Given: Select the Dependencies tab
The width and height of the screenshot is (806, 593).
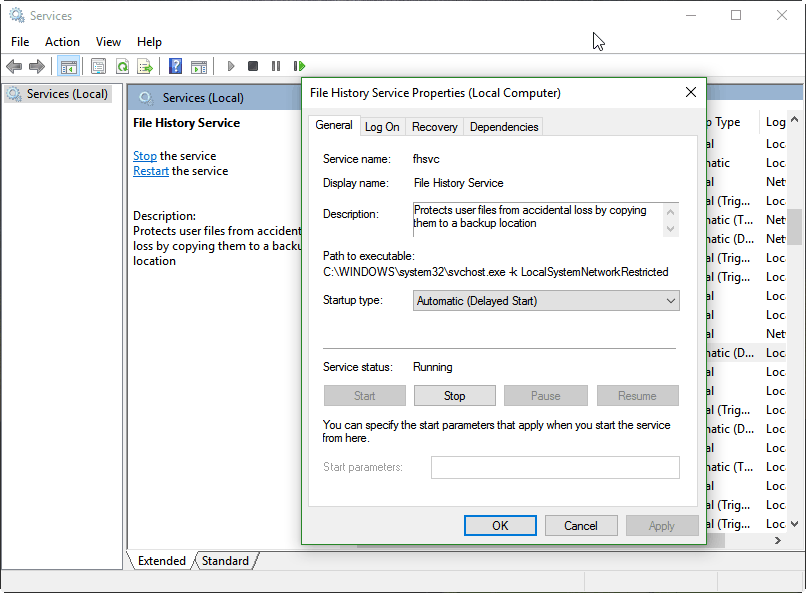Looking at the screenshot, I should (x=504, y=127).
